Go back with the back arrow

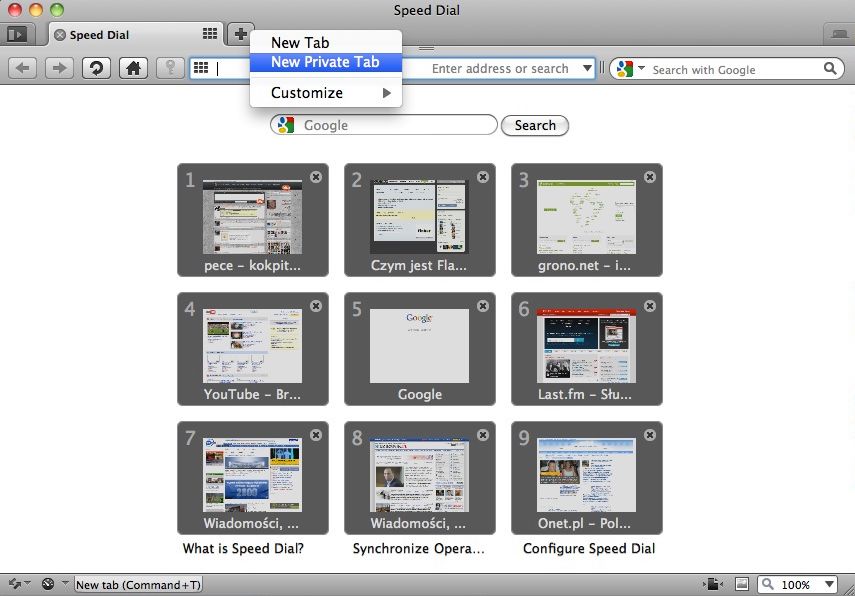[22, 68]
